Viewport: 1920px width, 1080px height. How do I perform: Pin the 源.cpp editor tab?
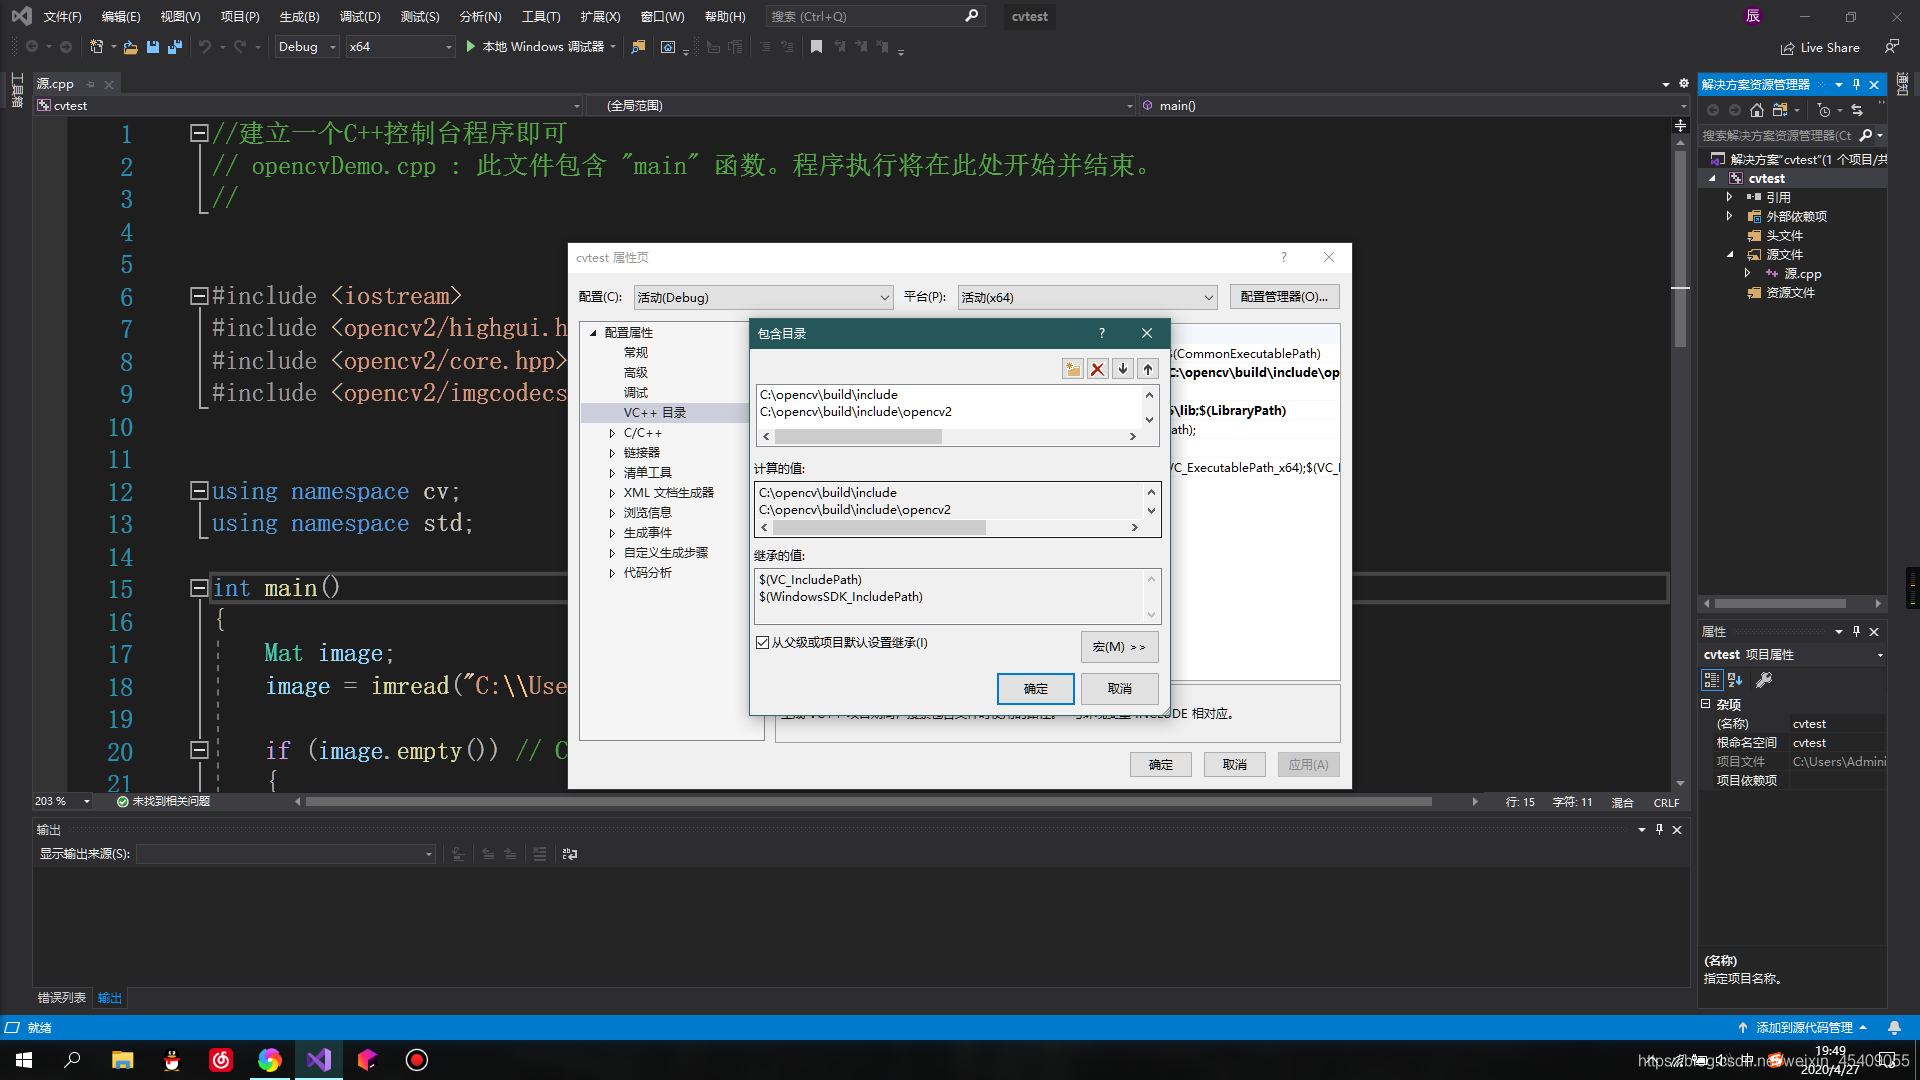point(91,84)
